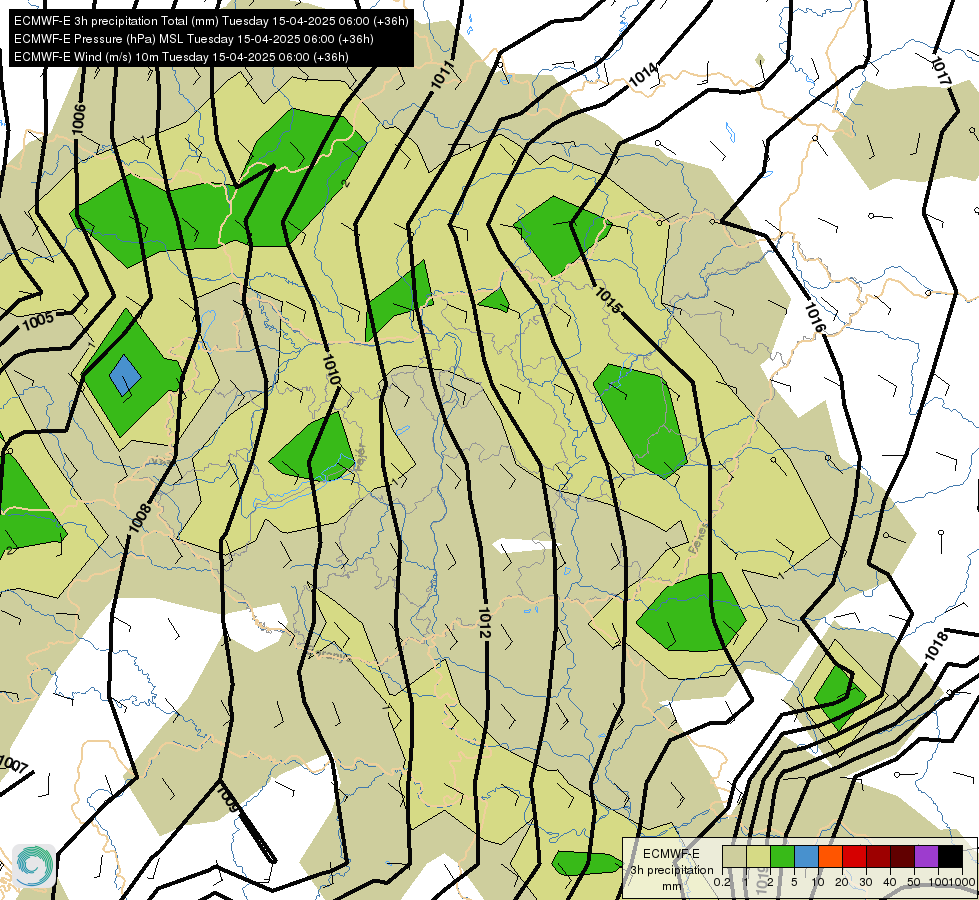The width and height of the screenshot is (979, 900).
Task: Select the khaki 0.2–1 mm legend swatch
Action: (734, 856)
